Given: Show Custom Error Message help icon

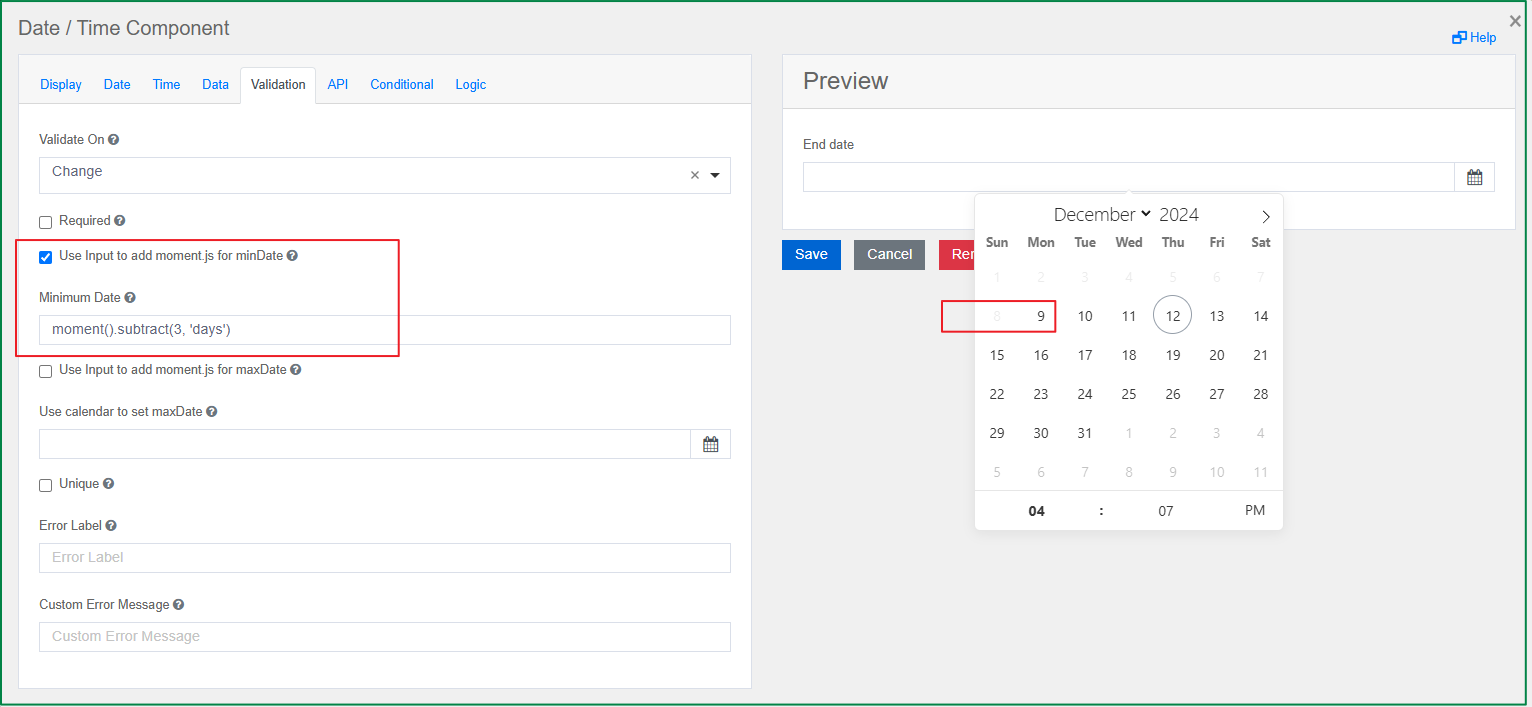Looking at the screenshot, I should (178, 605).
